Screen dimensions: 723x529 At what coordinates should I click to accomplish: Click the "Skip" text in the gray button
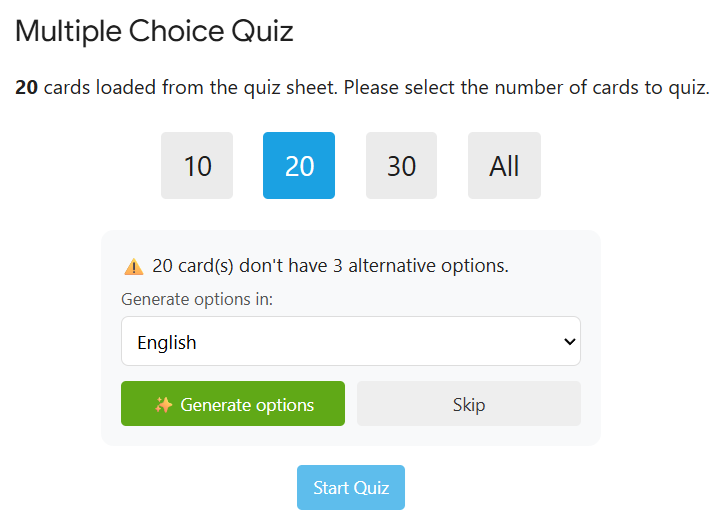coord(468,405)
